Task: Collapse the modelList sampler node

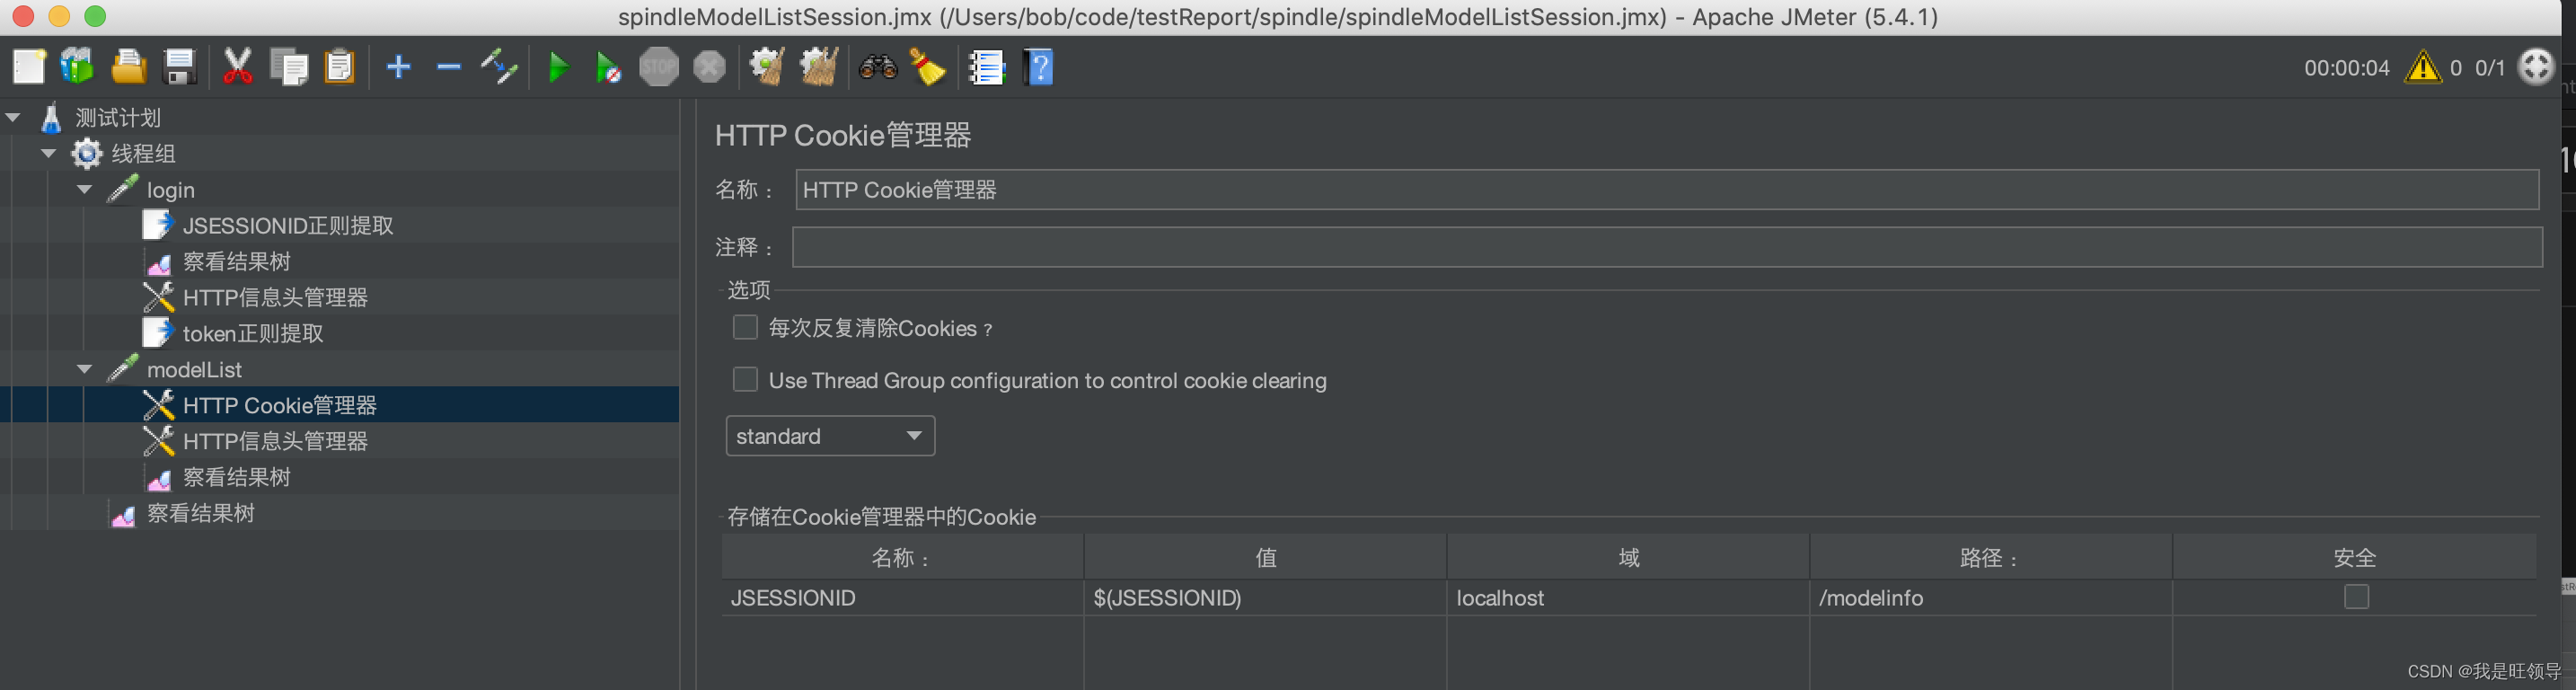Action: (84, 370)
